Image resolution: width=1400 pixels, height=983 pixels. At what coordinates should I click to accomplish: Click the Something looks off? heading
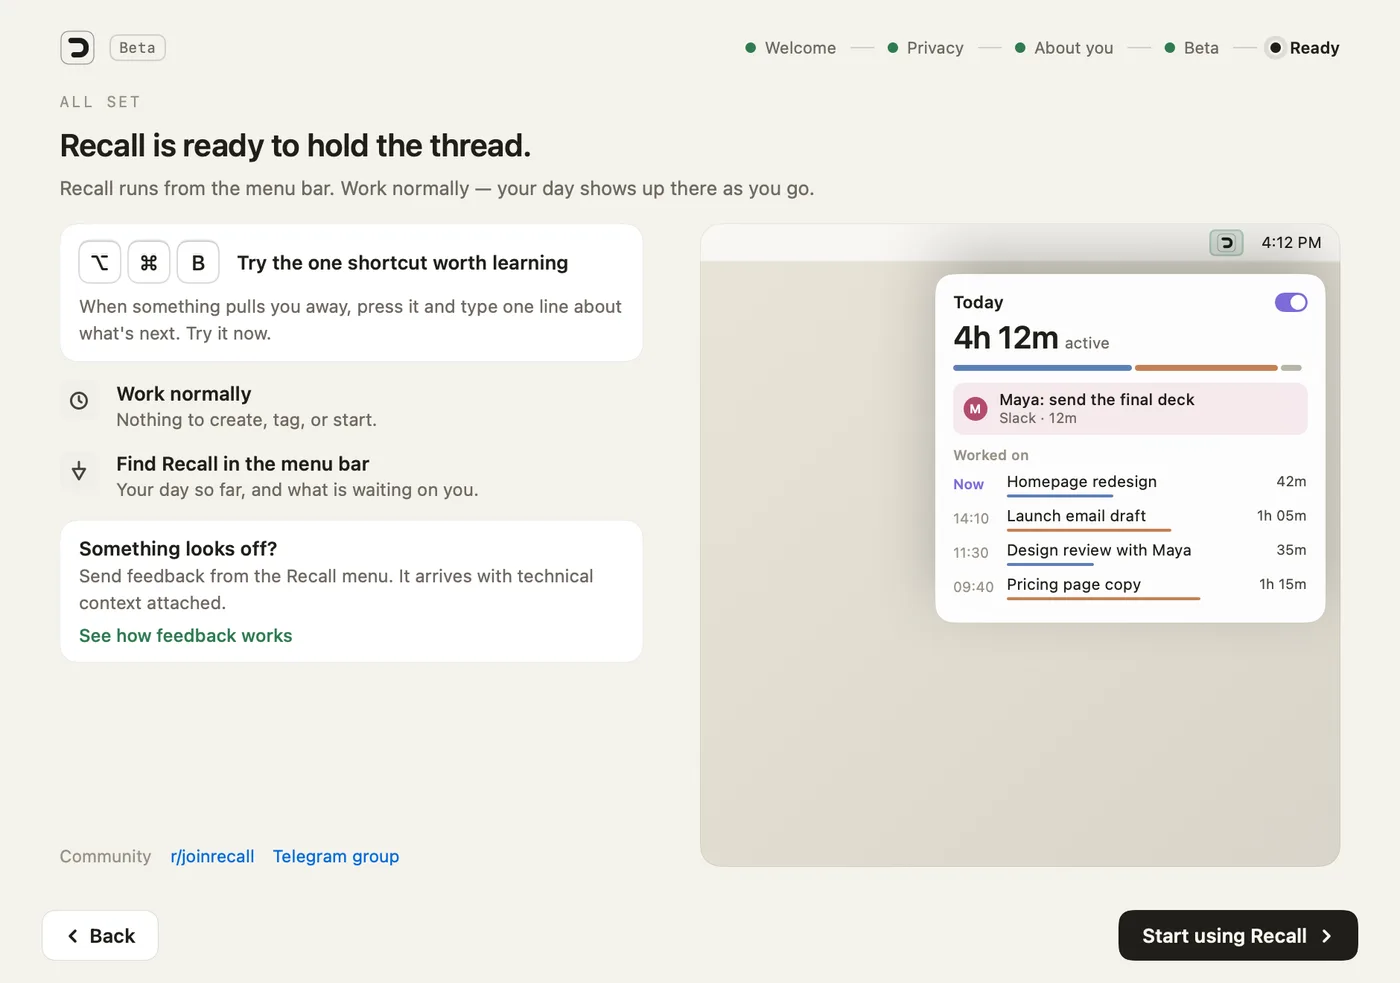pyautogui.click(x=178, y=549)
